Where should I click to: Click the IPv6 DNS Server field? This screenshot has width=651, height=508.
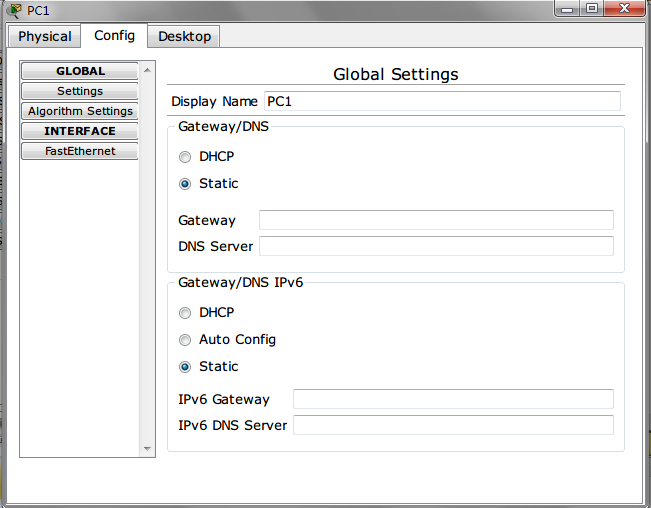[453, 425]
